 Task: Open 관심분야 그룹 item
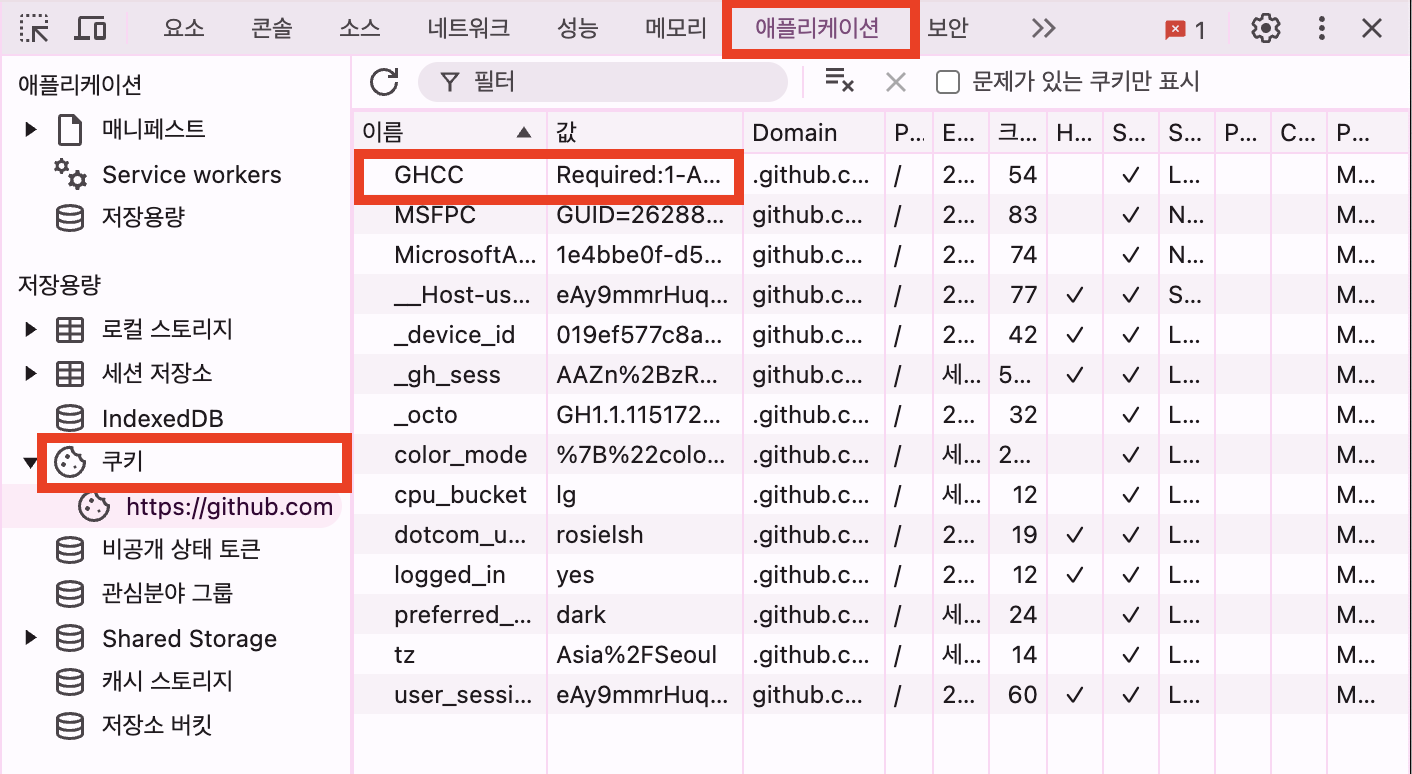pos(167,594)
